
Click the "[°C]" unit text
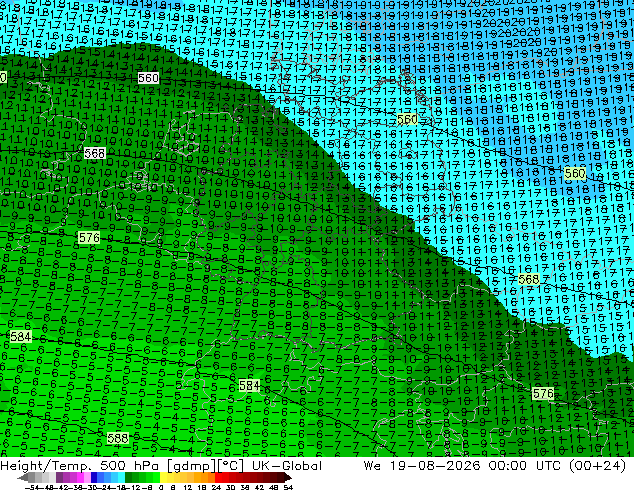[230, 466]
